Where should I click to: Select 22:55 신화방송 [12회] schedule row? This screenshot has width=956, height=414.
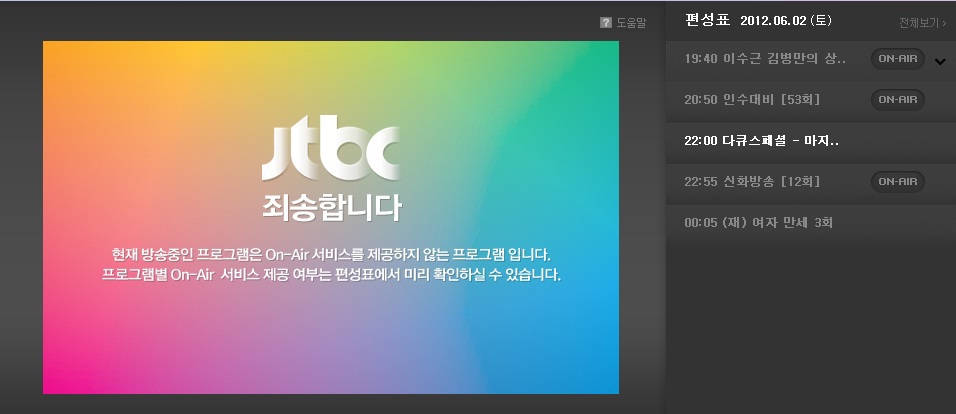[811, 184]
